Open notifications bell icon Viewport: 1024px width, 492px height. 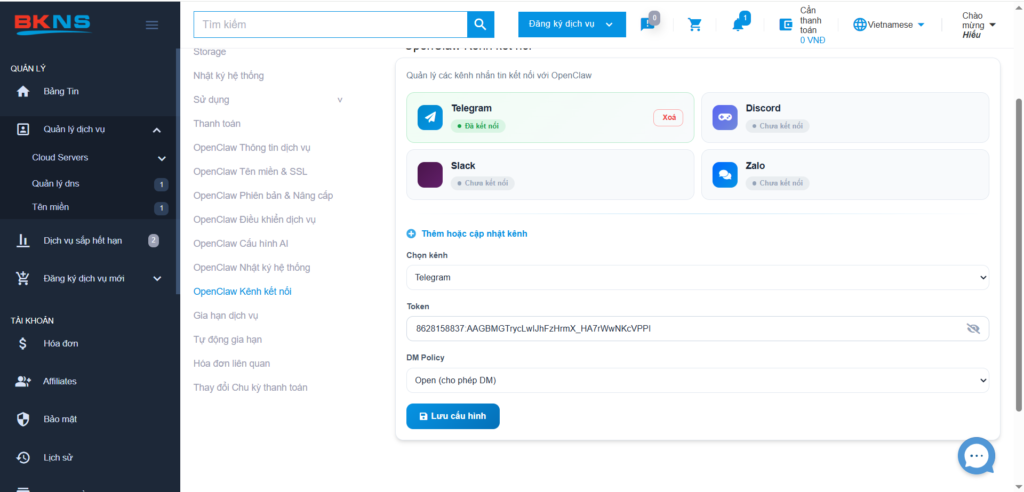click(739, 24)
